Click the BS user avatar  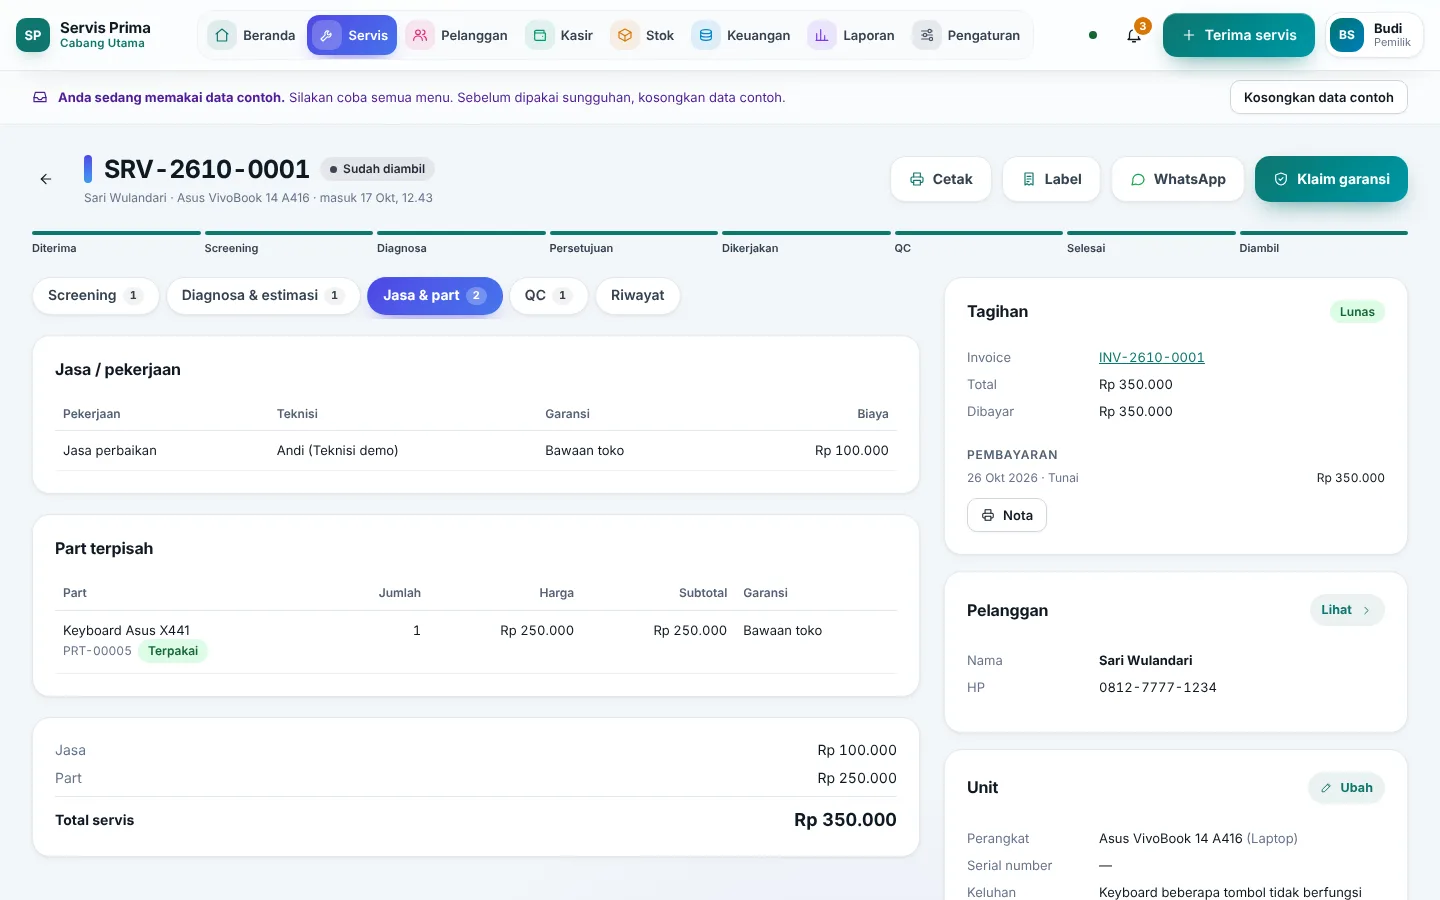(x=1347, y=35)
